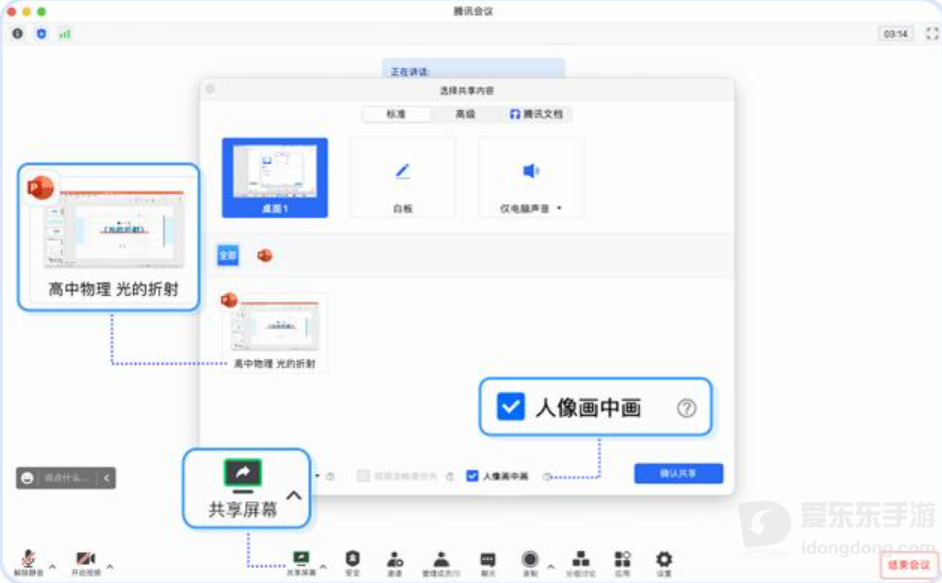
Task: Switch to the 标准 tab
Action: coord(396,114)
